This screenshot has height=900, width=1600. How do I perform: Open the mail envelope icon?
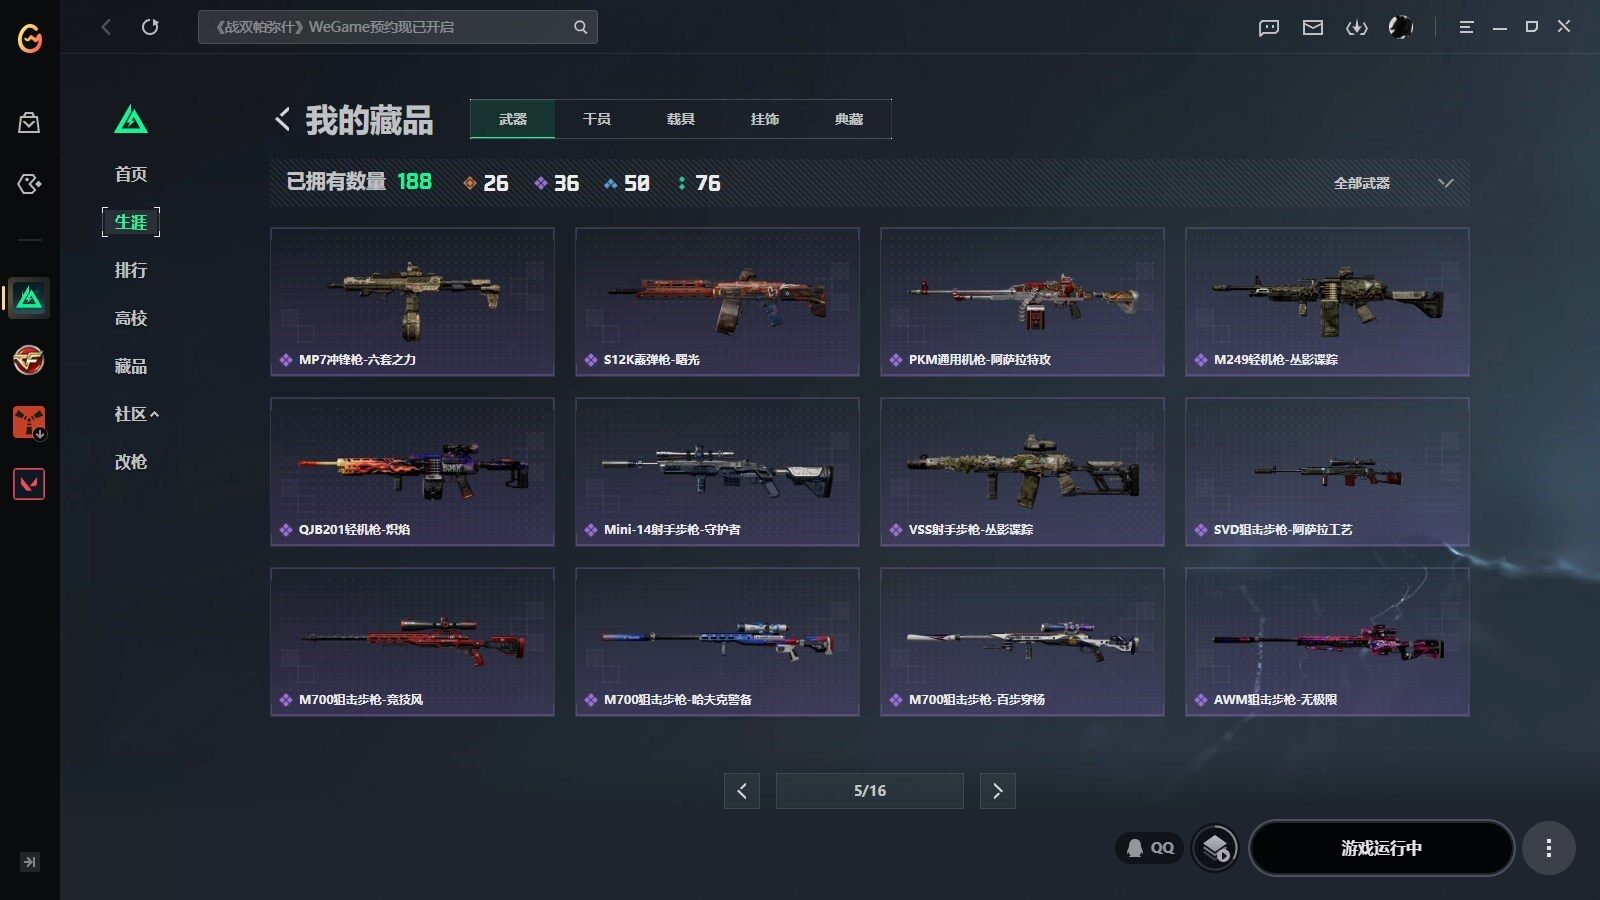pos(1312,27)
